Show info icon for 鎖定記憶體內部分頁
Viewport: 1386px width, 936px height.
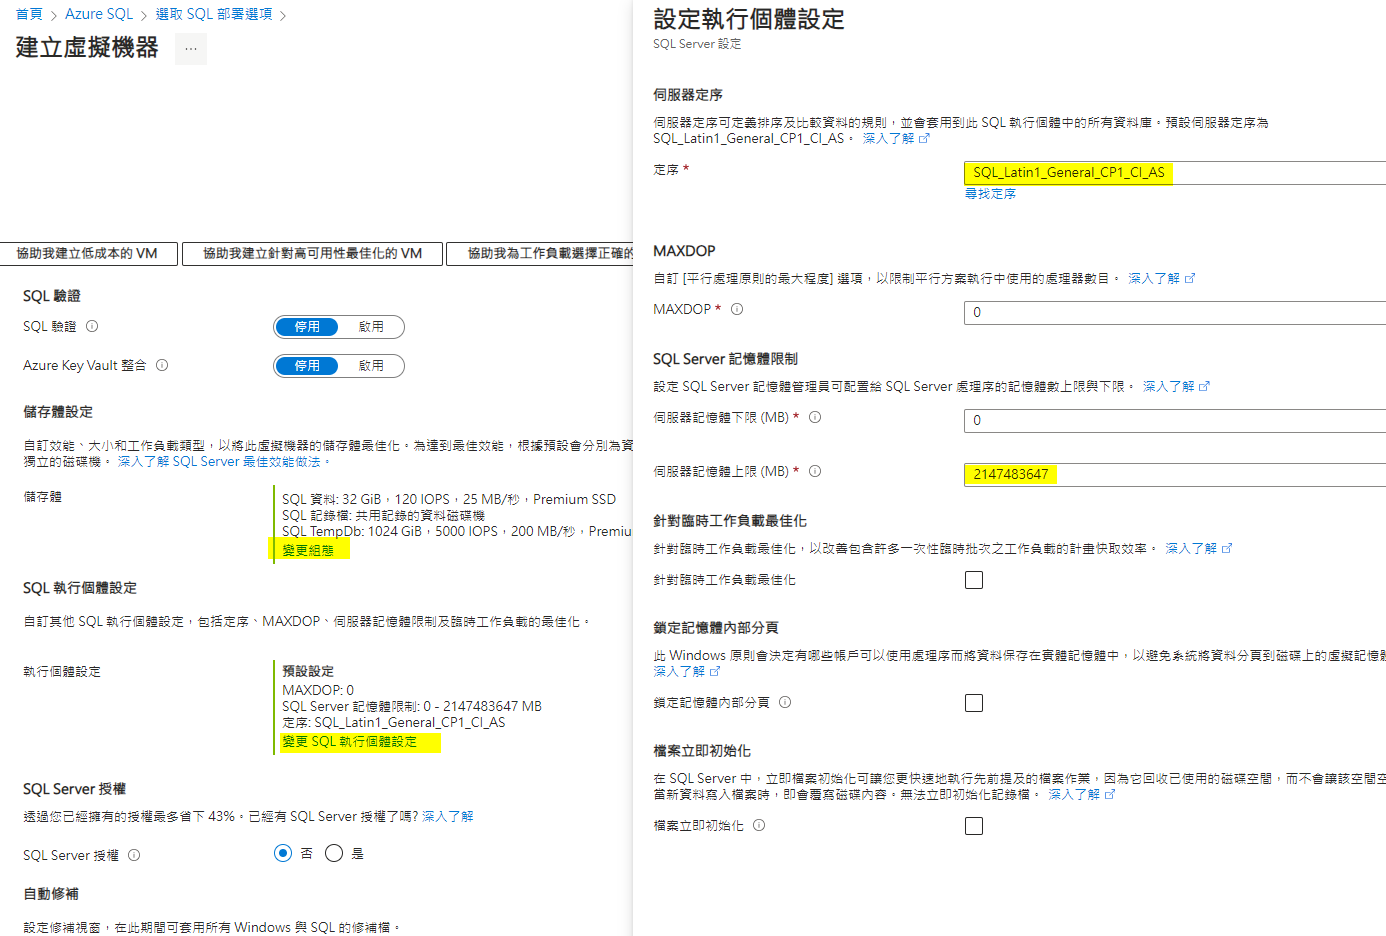[785, 702]
